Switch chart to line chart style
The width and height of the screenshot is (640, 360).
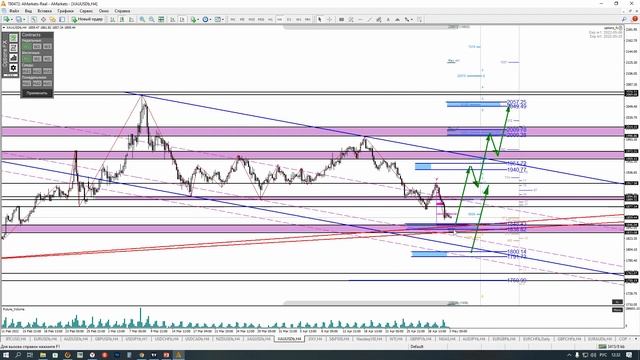point(131,19)
